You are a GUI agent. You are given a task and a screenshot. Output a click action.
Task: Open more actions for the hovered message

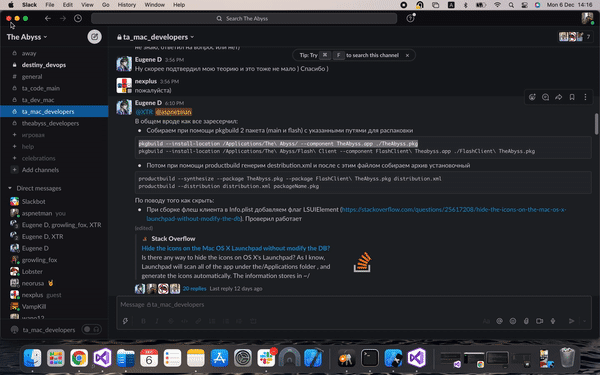(x=585, y=97)
